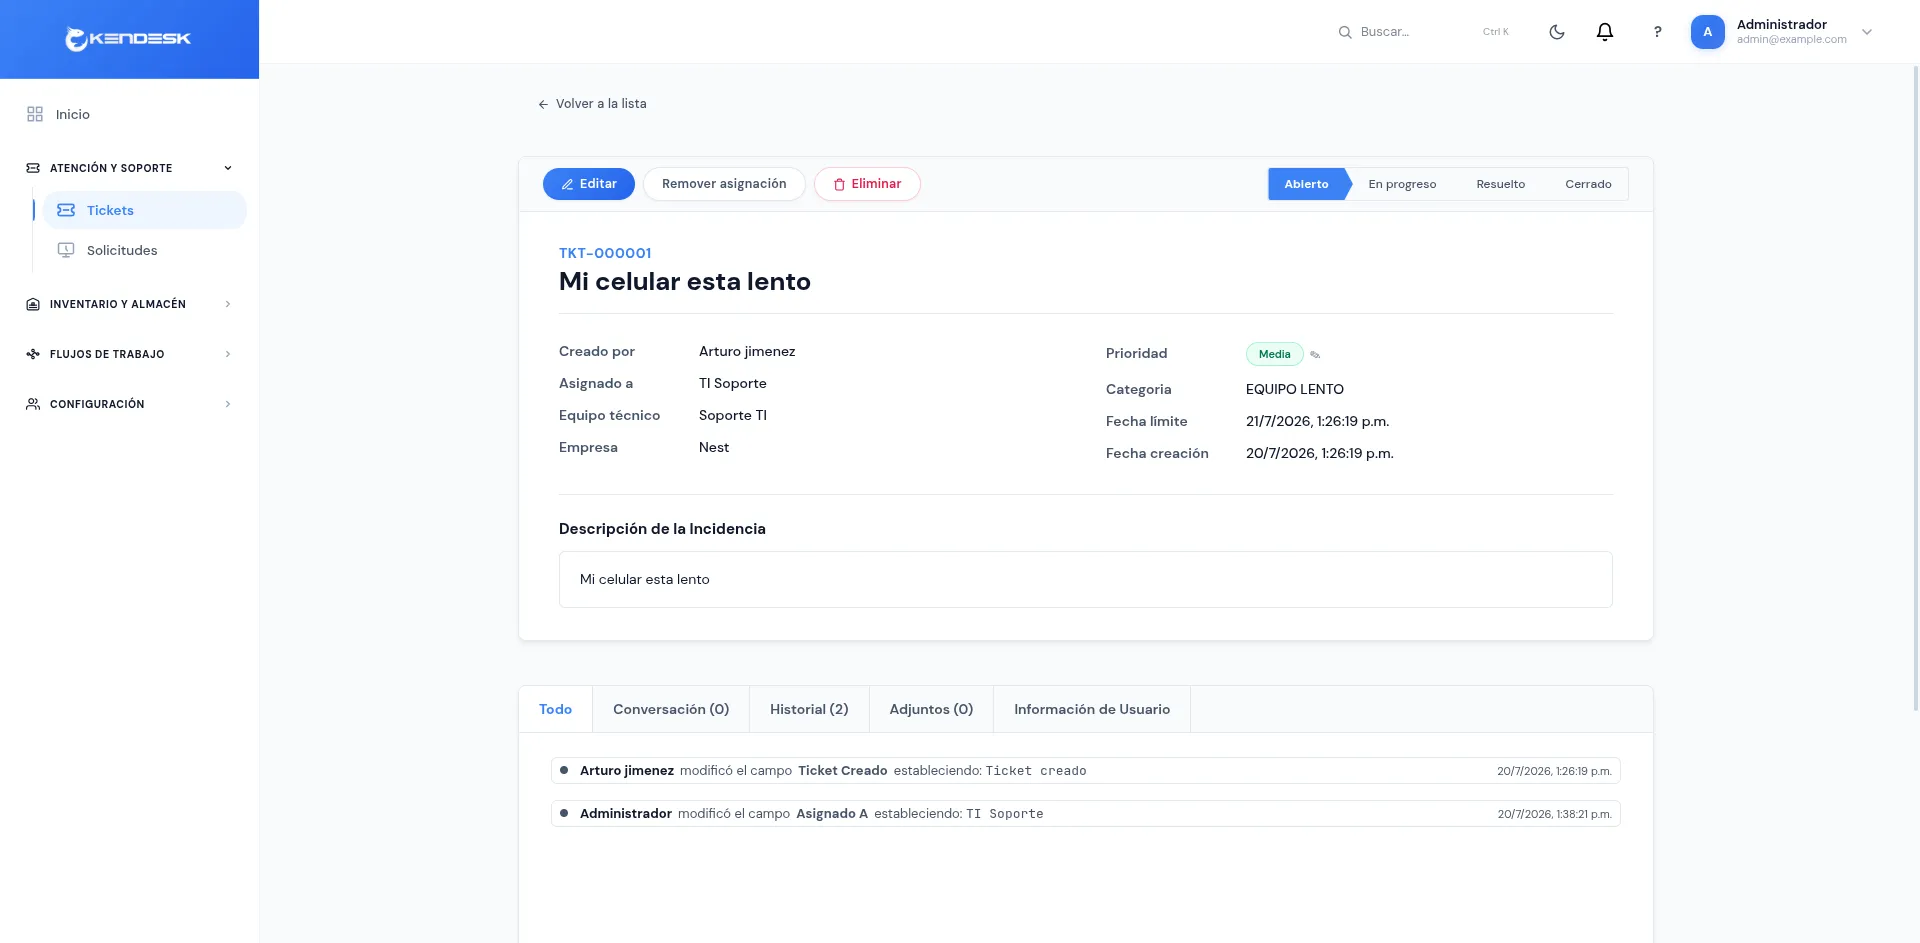Screen dimensions: 1920x943
Task: Set status to Resuelto
Action: 1501,184
